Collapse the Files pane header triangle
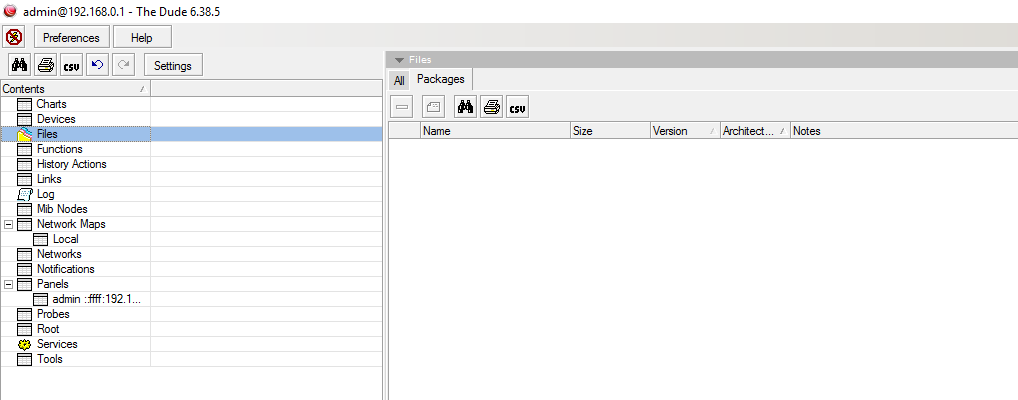This screenshot has width=1018, height=400. [x=399, y=60]
